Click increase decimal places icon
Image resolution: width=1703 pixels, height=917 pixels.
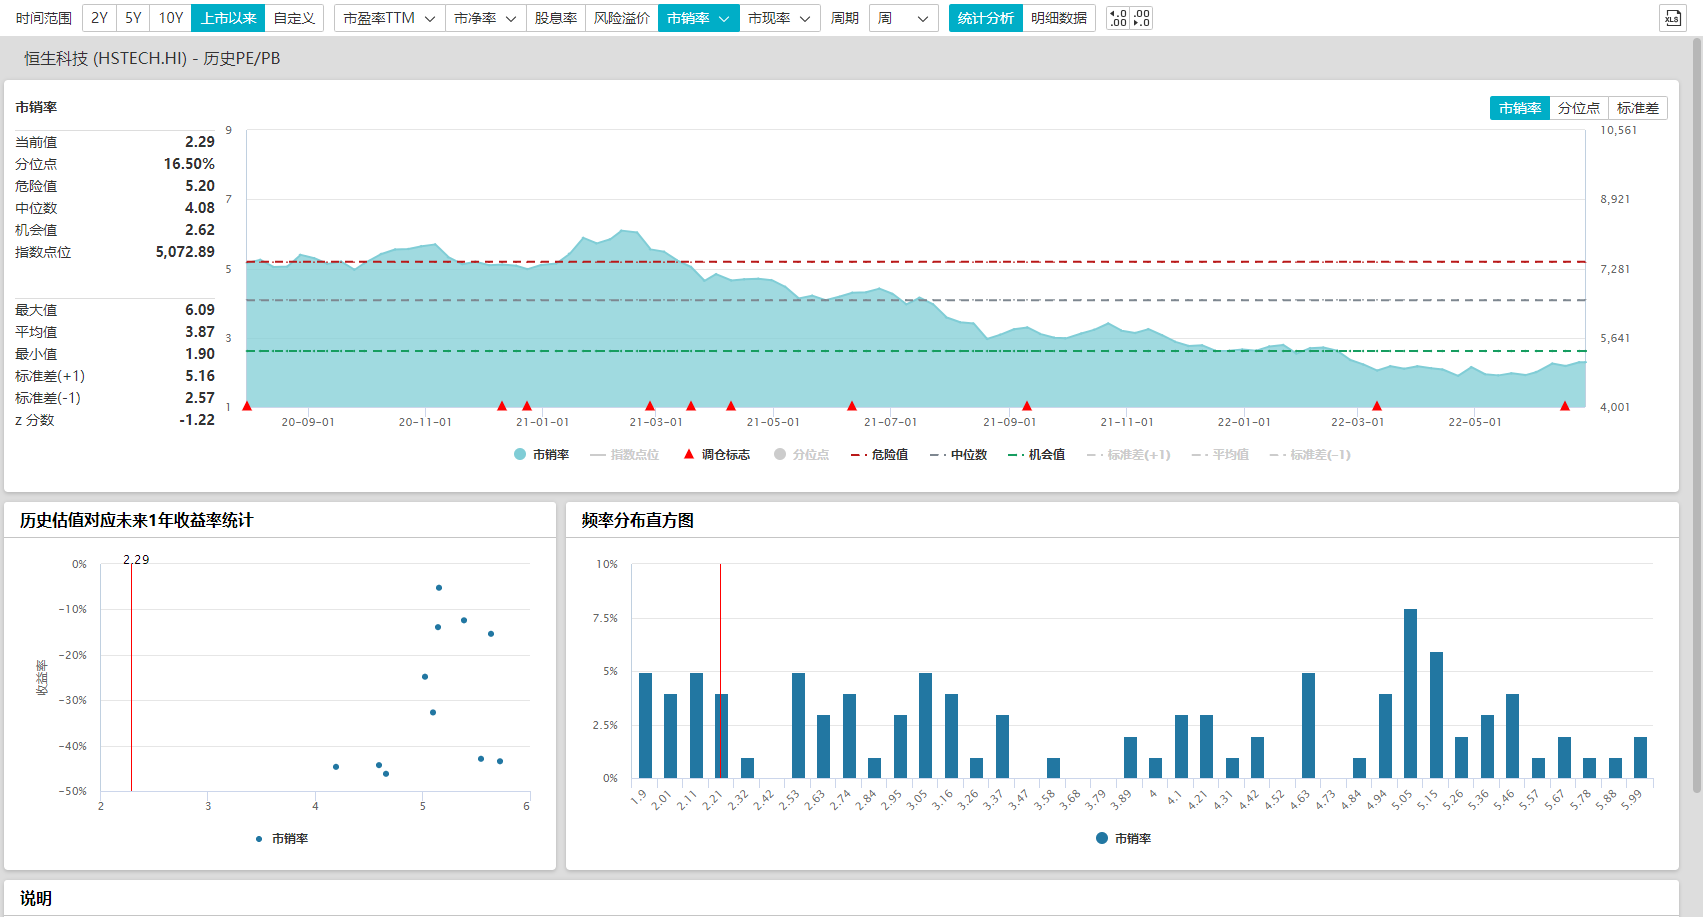(1118, 18)
